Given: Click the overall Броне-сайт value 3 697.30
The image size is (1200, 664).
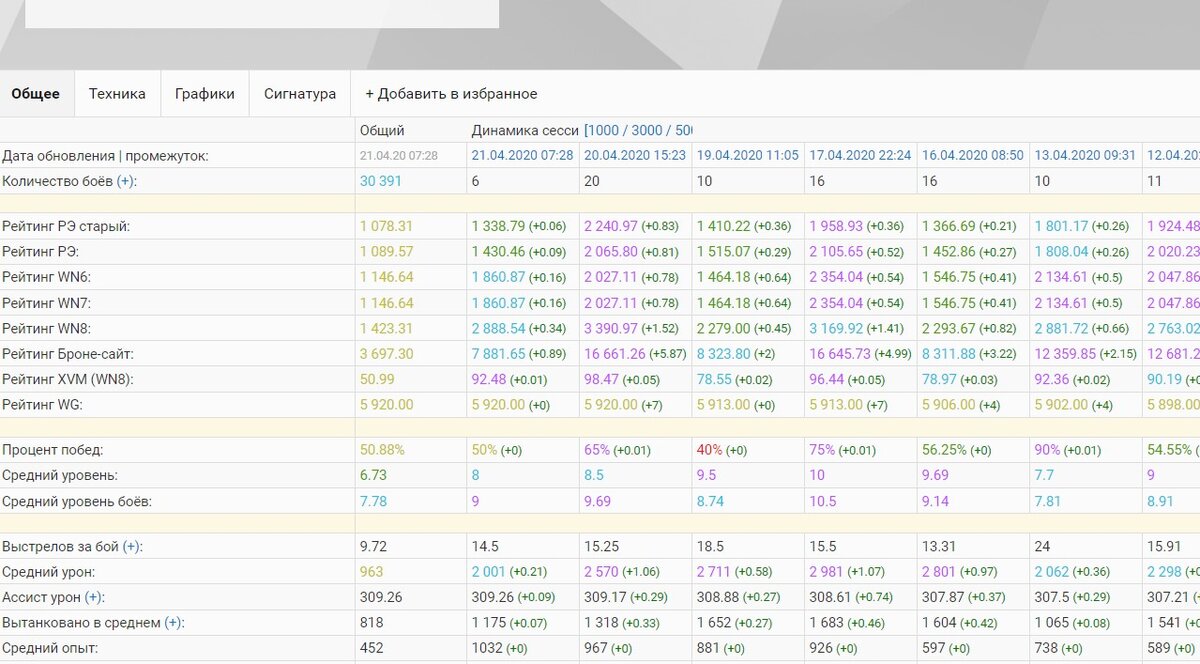Looking at the screenshot, I should (387, 353).
